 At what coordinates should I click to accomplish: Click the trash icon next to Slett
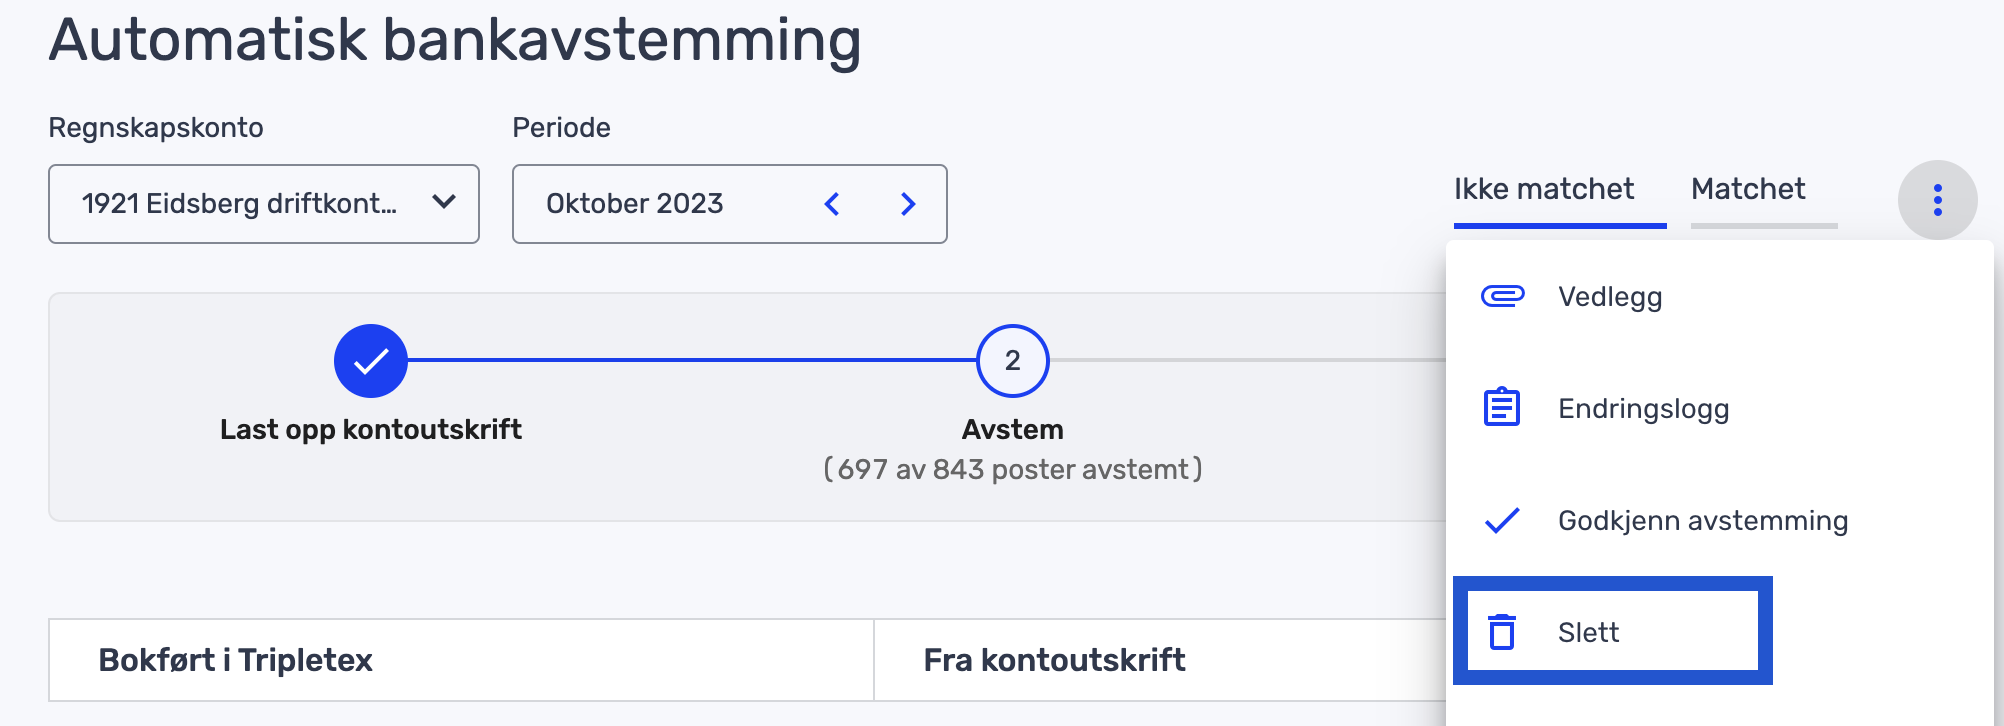pos(1502,632)
